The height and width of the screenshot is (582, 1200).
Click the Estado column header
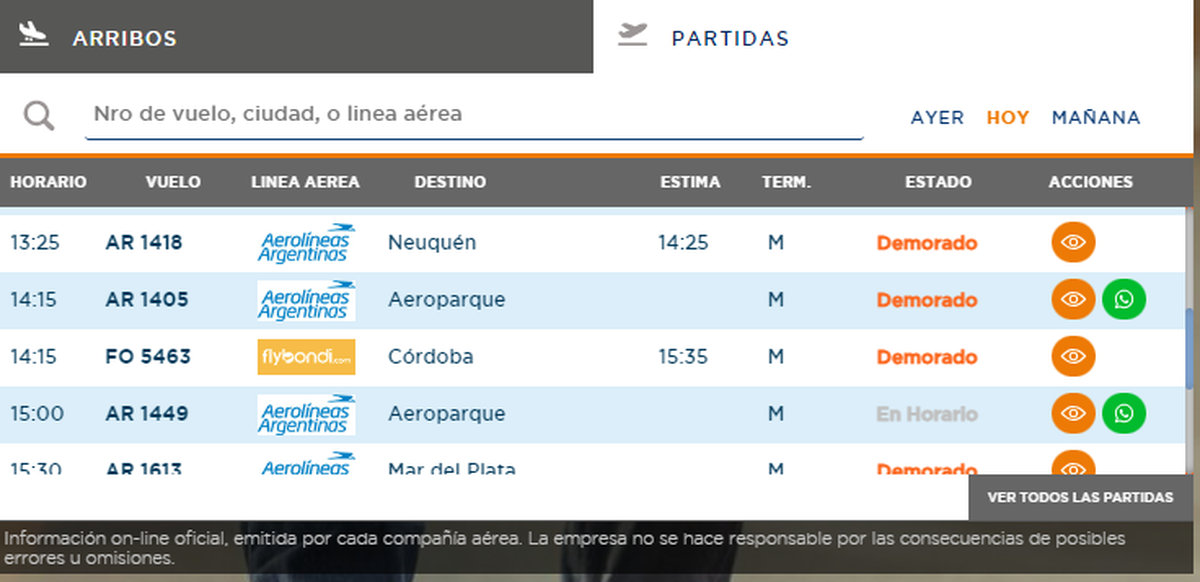[x=937, y=182]
